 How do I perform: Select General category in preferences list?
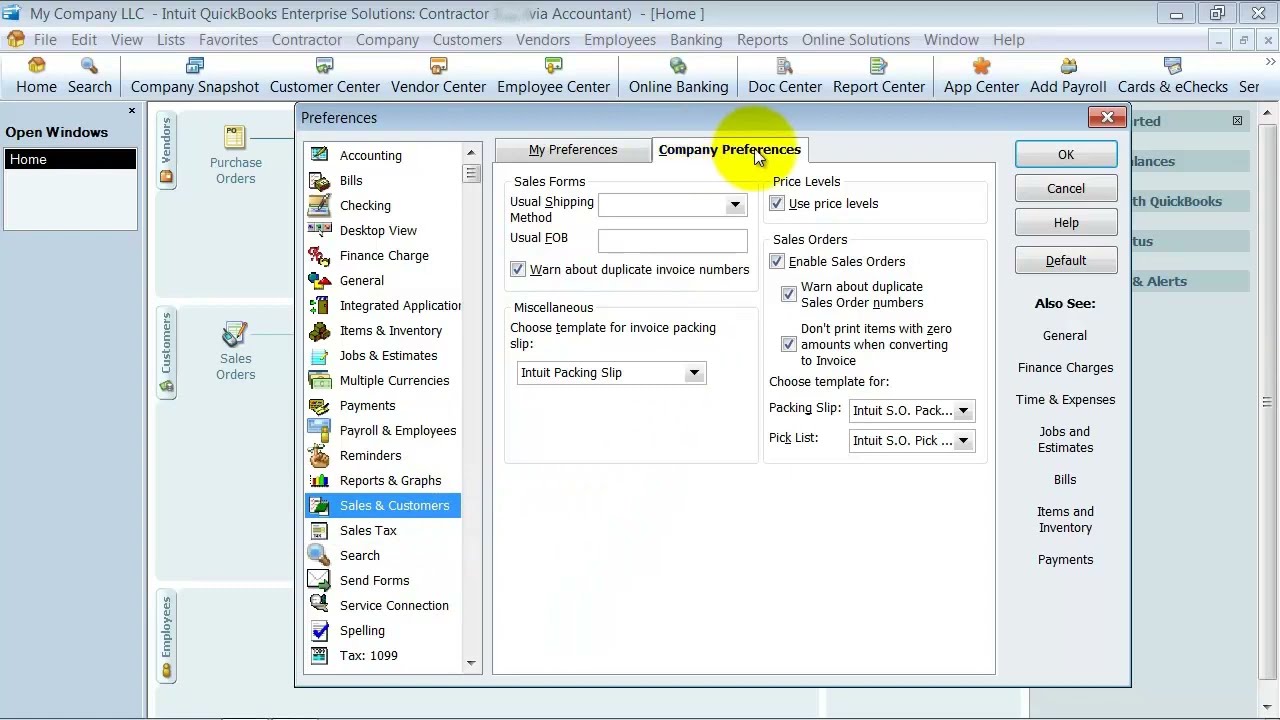point(382,280)
